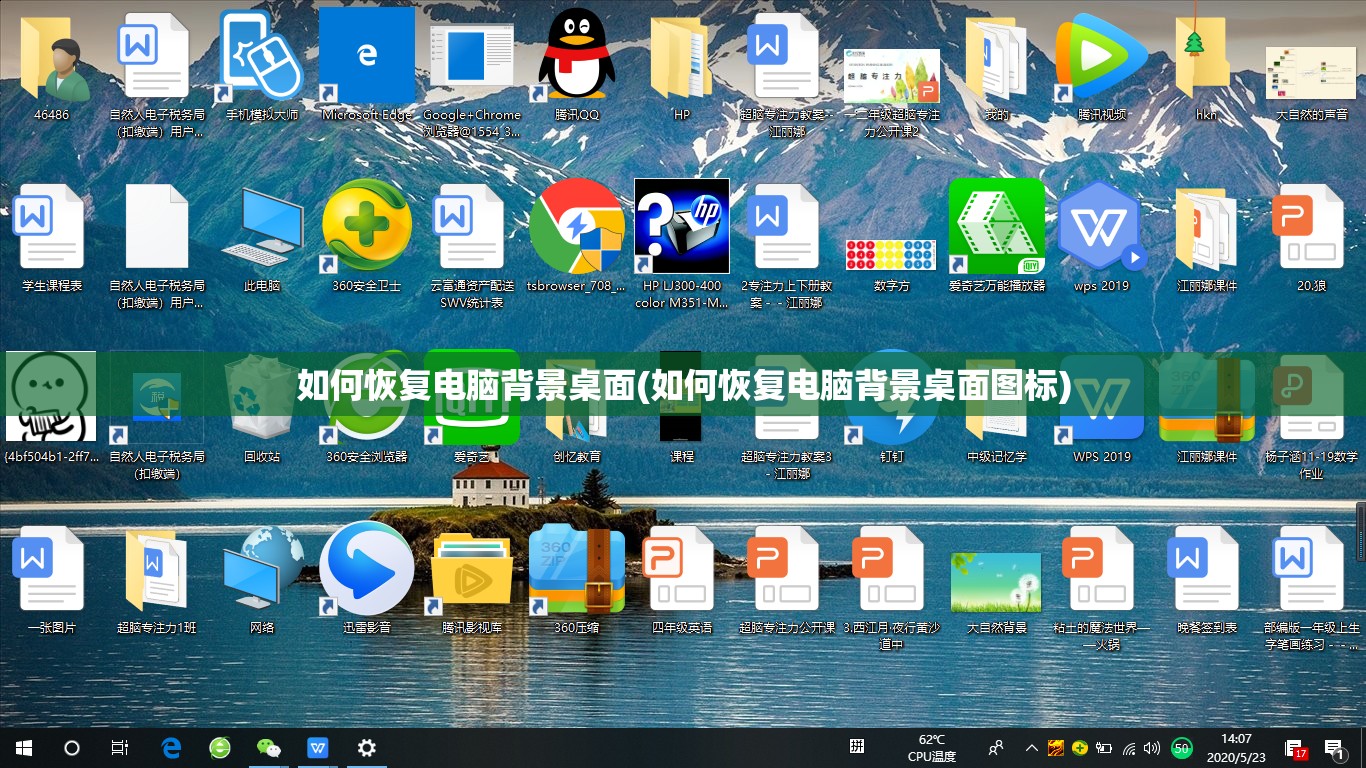Open the People icon in taskbar
The height and width of the screenshot is (768, 1366).
pyautogui.click(x=995, y=747)
